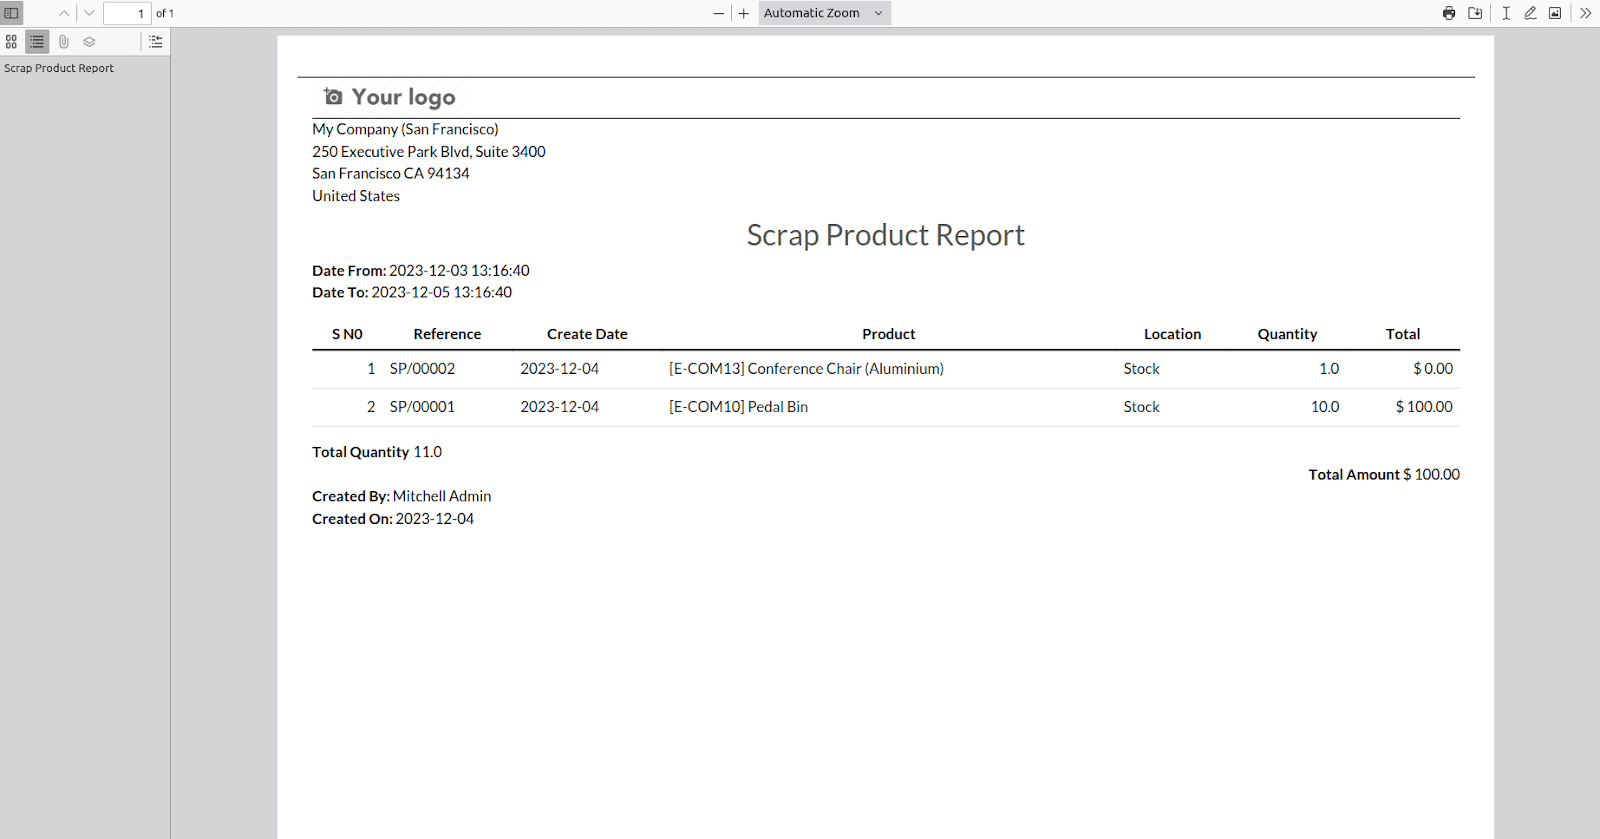Click Created By Mitchell Admin text
This screenshot has width=1600, height=839.
[402, 497]
